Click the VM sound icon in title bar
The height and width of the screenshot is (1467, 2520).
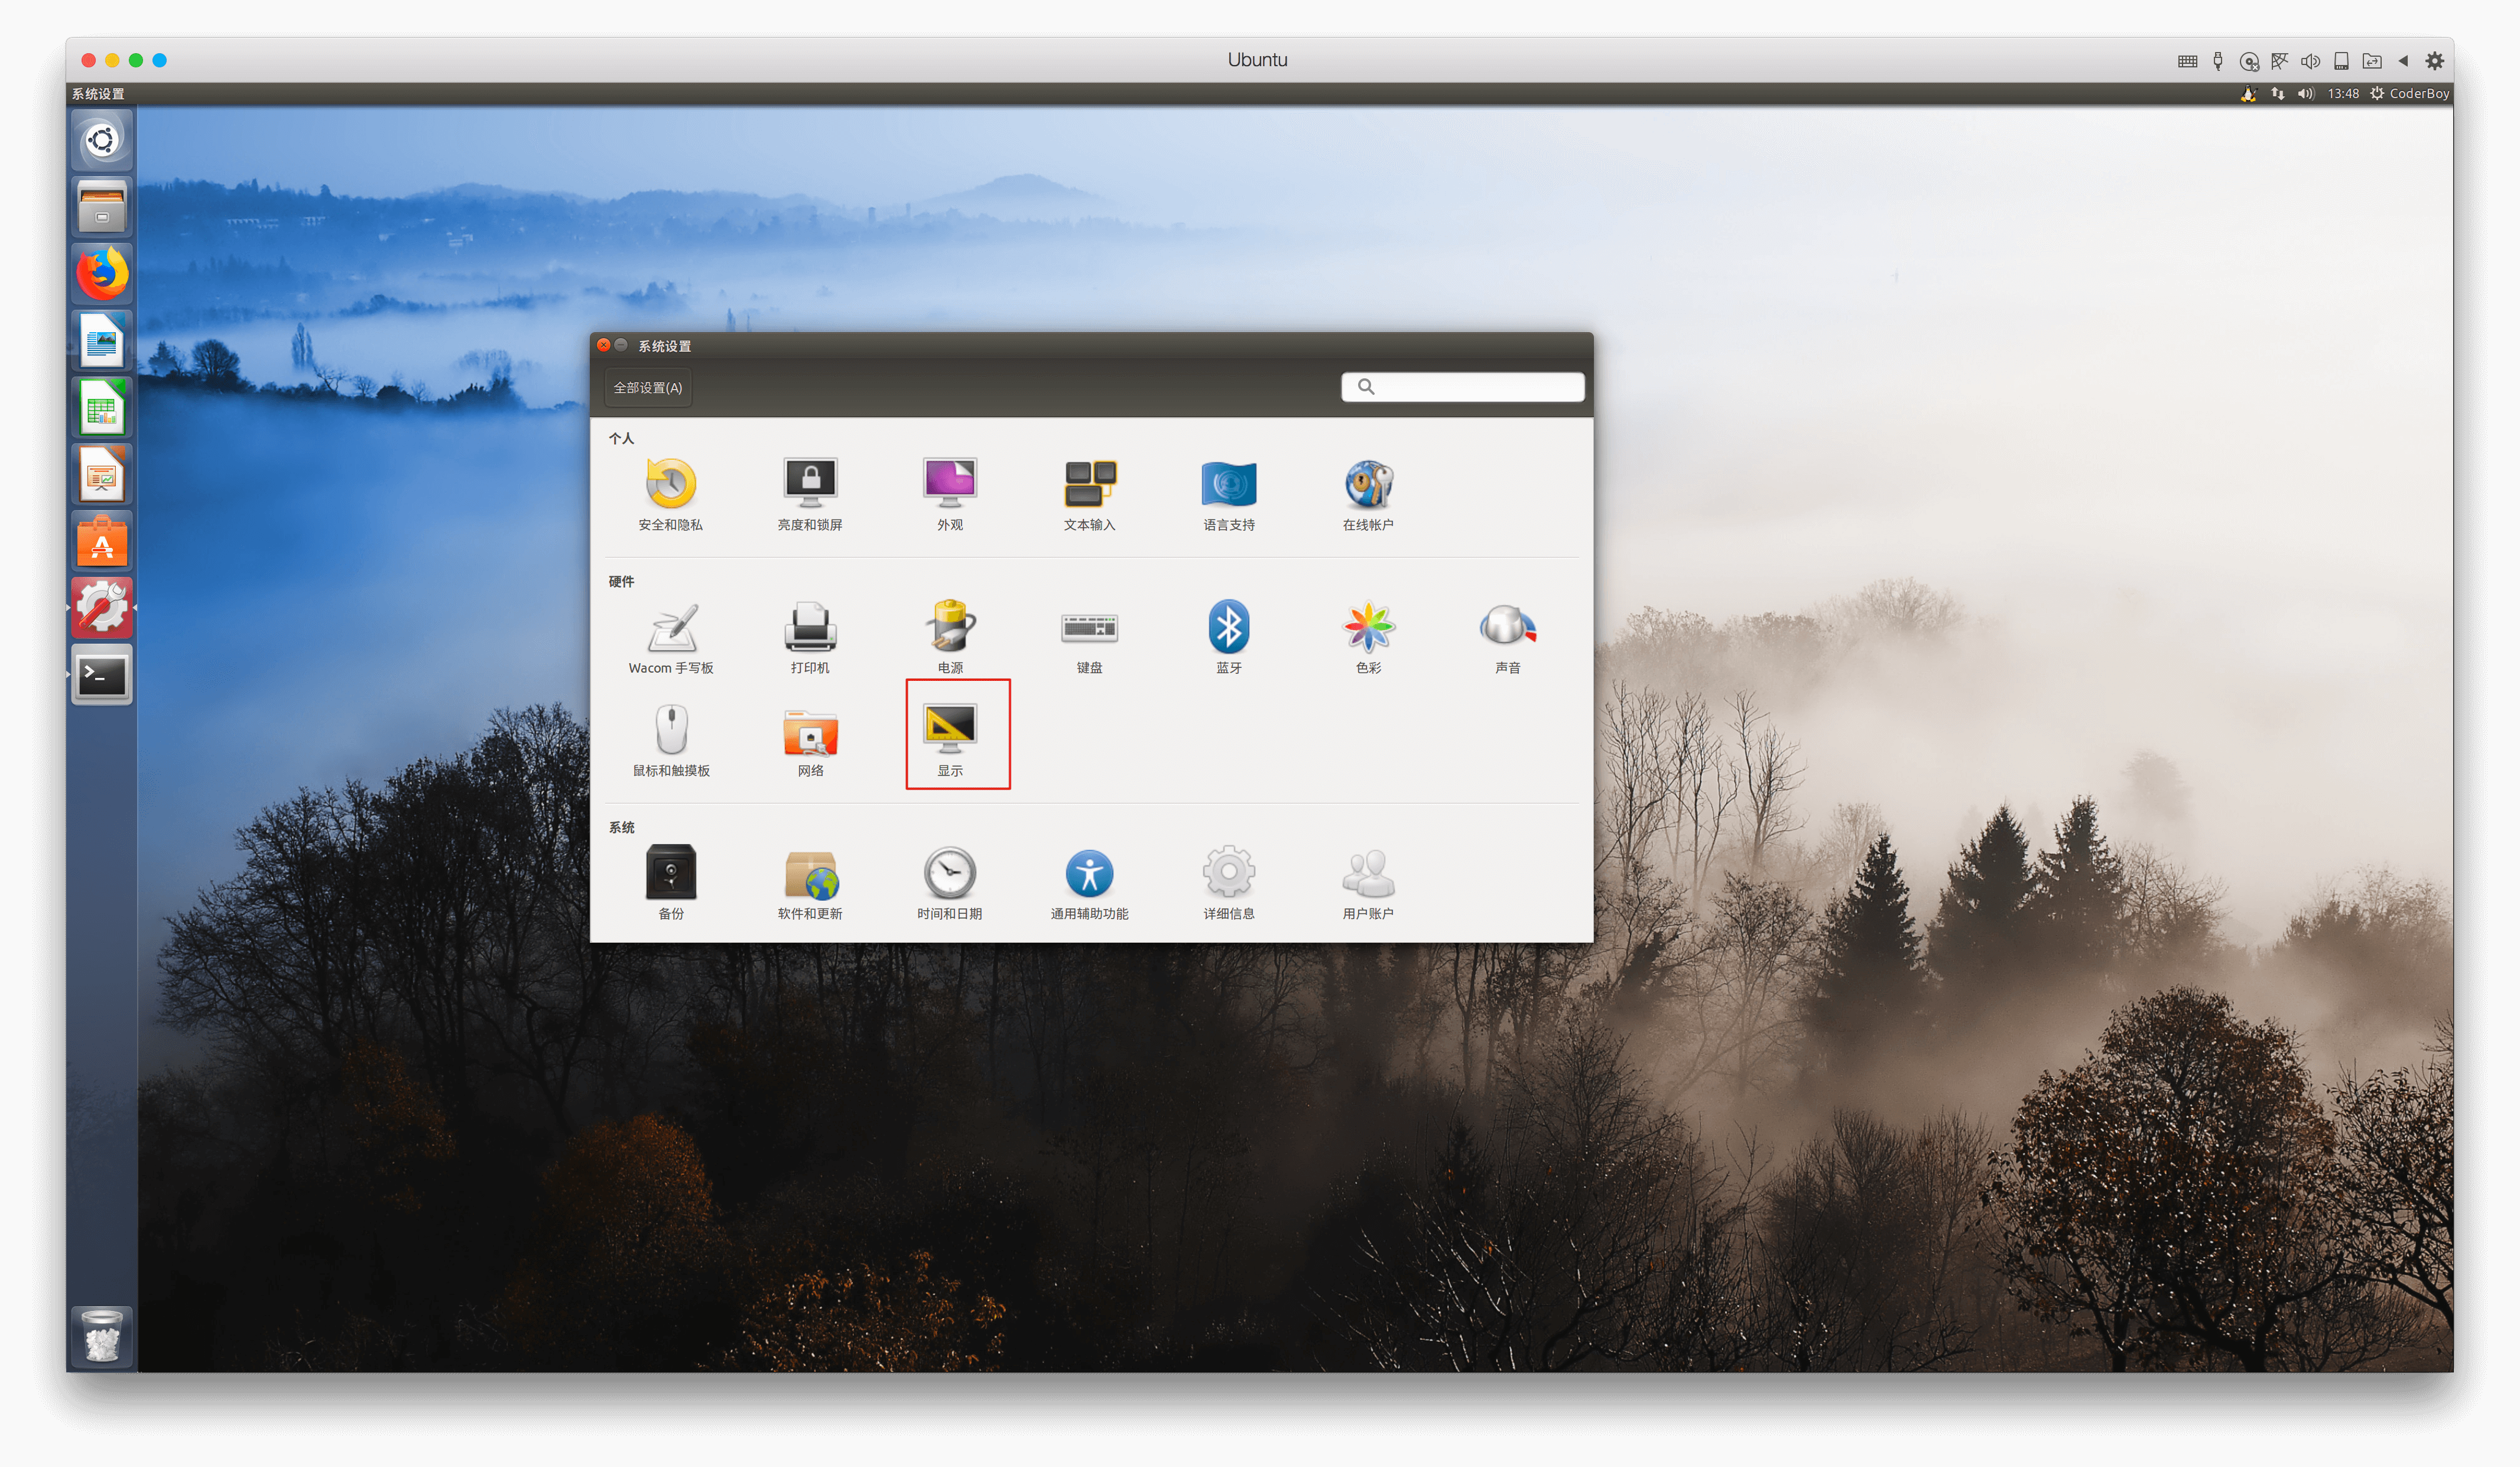tap(2310, 61)
